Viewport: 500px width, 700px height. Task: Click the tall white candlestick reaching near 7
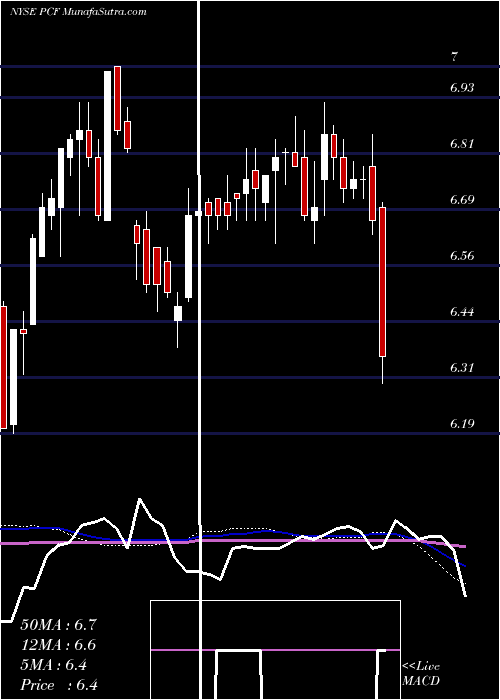point(108,146)
